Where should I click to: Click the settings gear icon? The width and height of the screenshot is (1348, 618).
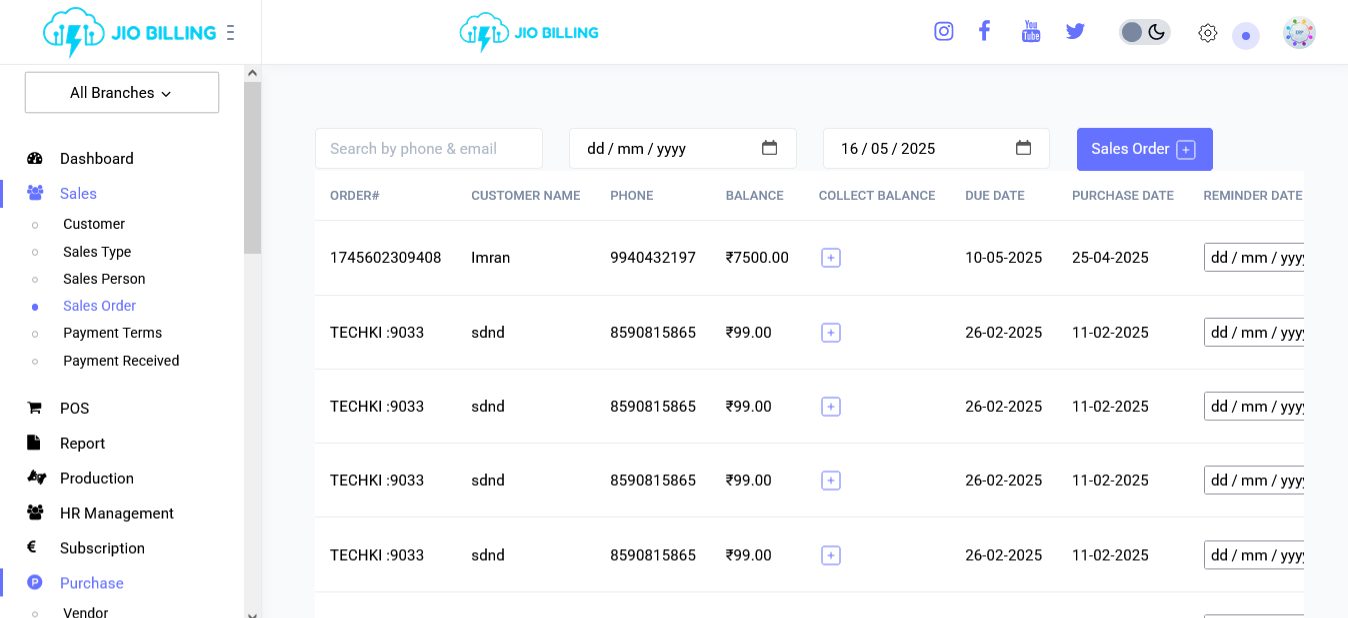[1207, 33]
